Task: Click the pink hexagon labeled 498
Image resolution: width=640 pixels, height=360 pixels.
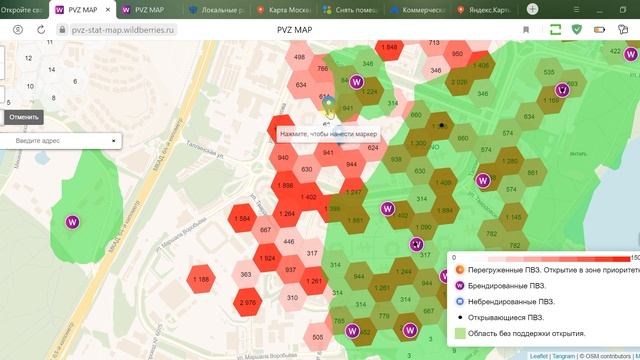Action: click(x=299, y=57)
